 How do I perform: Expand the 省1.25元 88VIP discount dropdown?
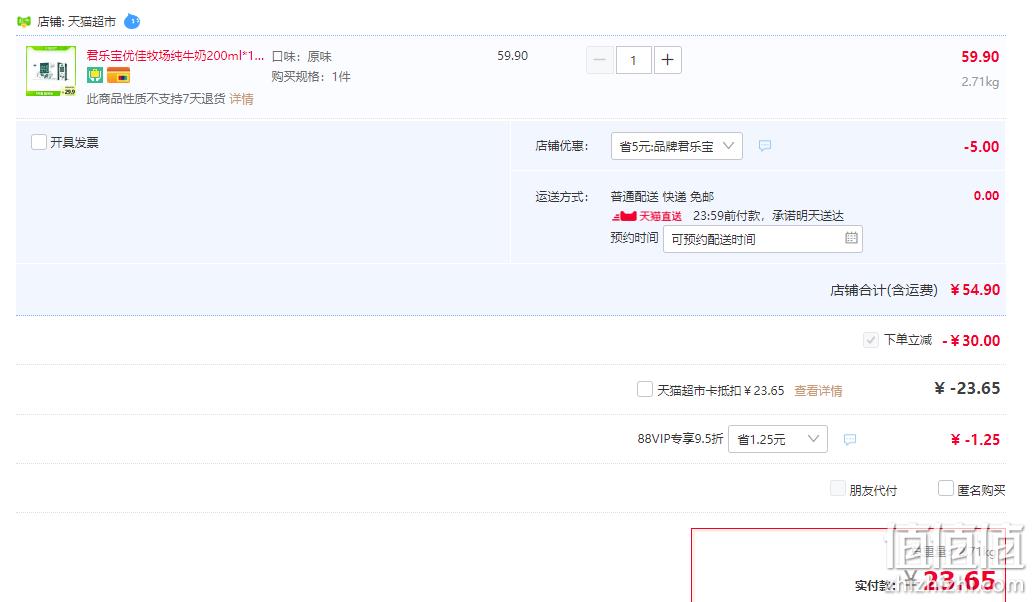(x=777, y=439)
